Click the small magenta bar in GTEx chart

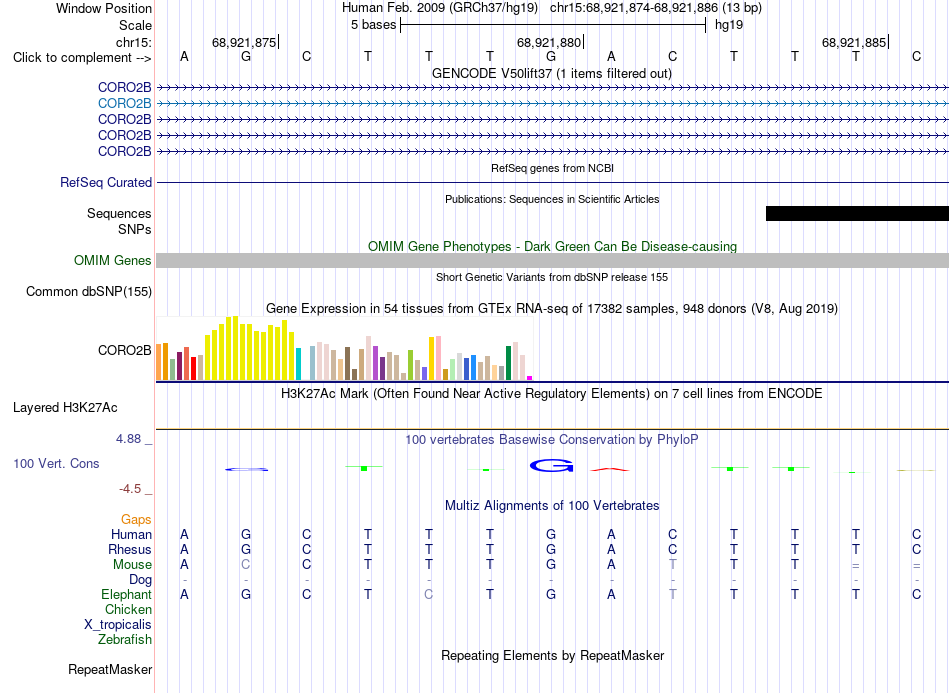click(530, 378)
